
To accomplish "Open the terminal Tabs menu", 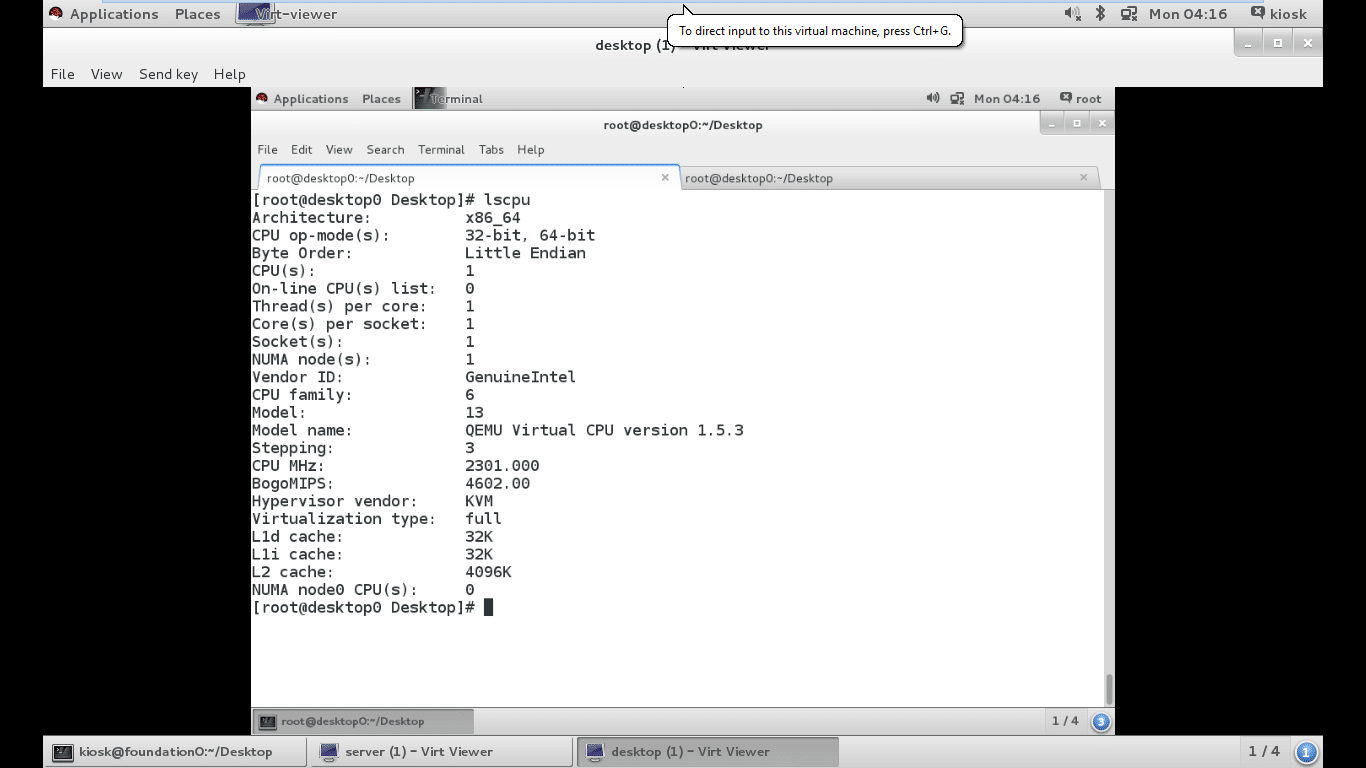I will pyautogui.click(x=491, y=149).
